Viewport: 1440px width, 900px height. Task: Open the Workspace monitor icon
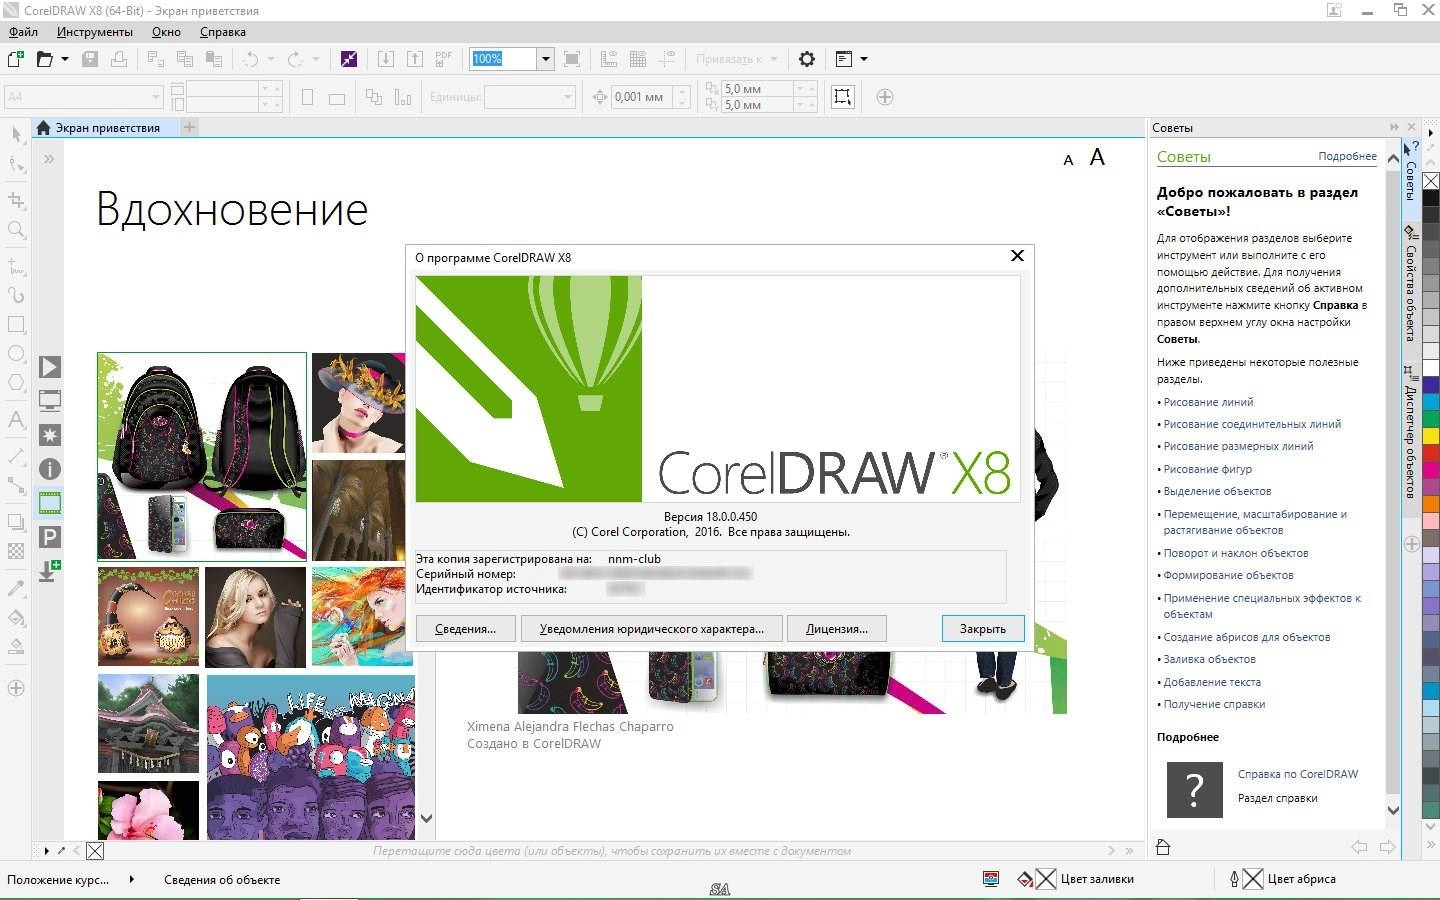tap(50, 401)
